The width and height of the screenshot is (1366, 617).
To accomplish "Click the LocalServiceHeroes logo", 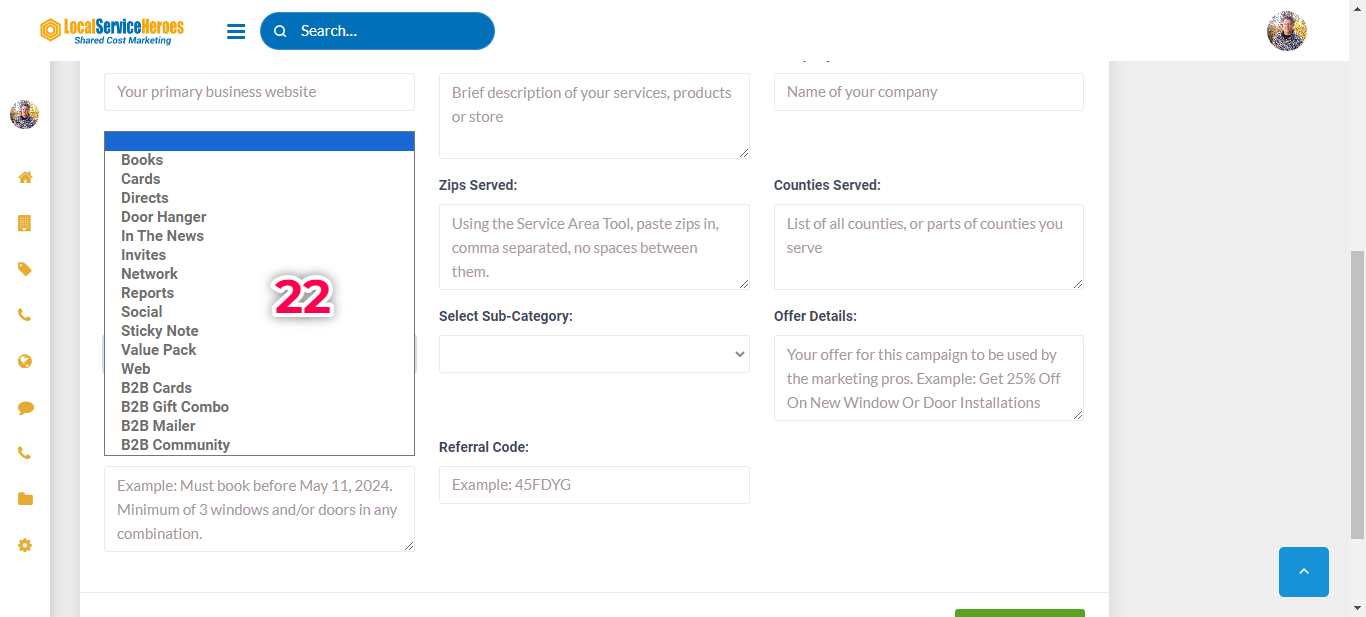I will (x=112, y=31).
